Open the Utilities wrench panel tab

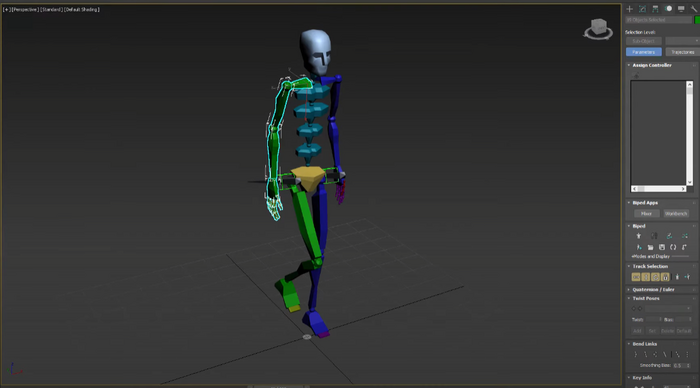[x=694, y=8]
